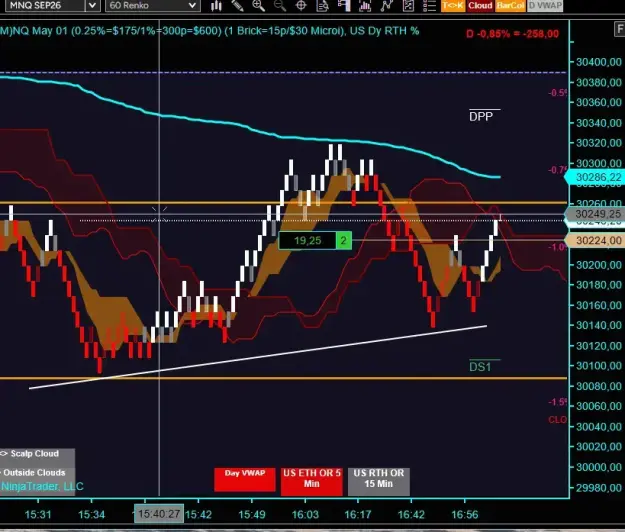The width and height of the screenshot is (625, 532).
Task: Click the US RTH OR 15 Min button
Action: 379,481
